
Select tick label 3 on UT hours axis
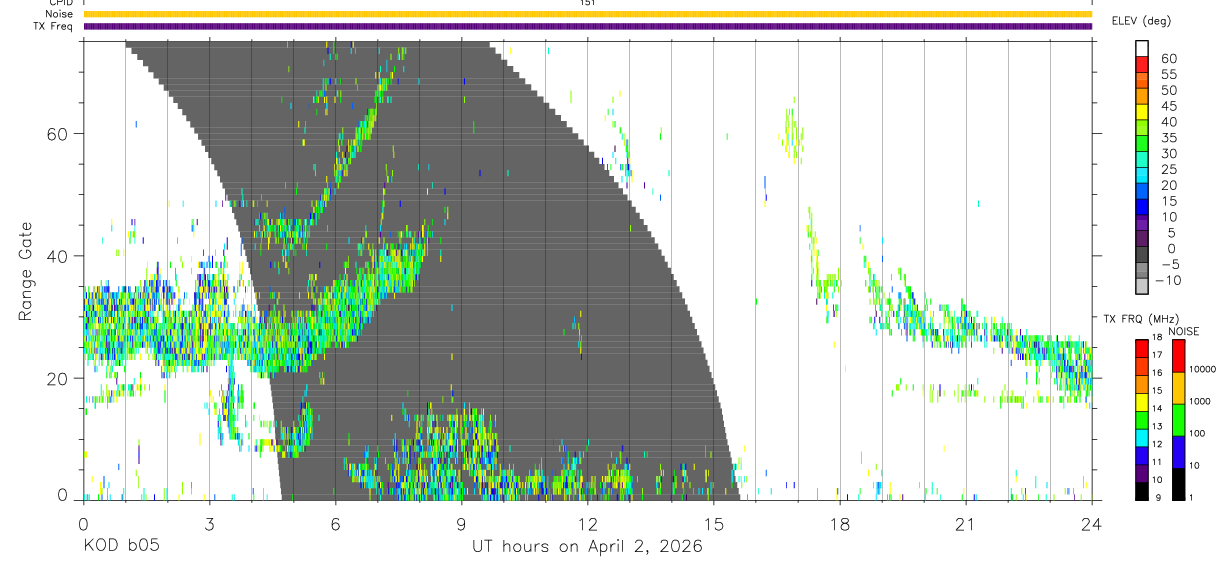pos(208,524)
